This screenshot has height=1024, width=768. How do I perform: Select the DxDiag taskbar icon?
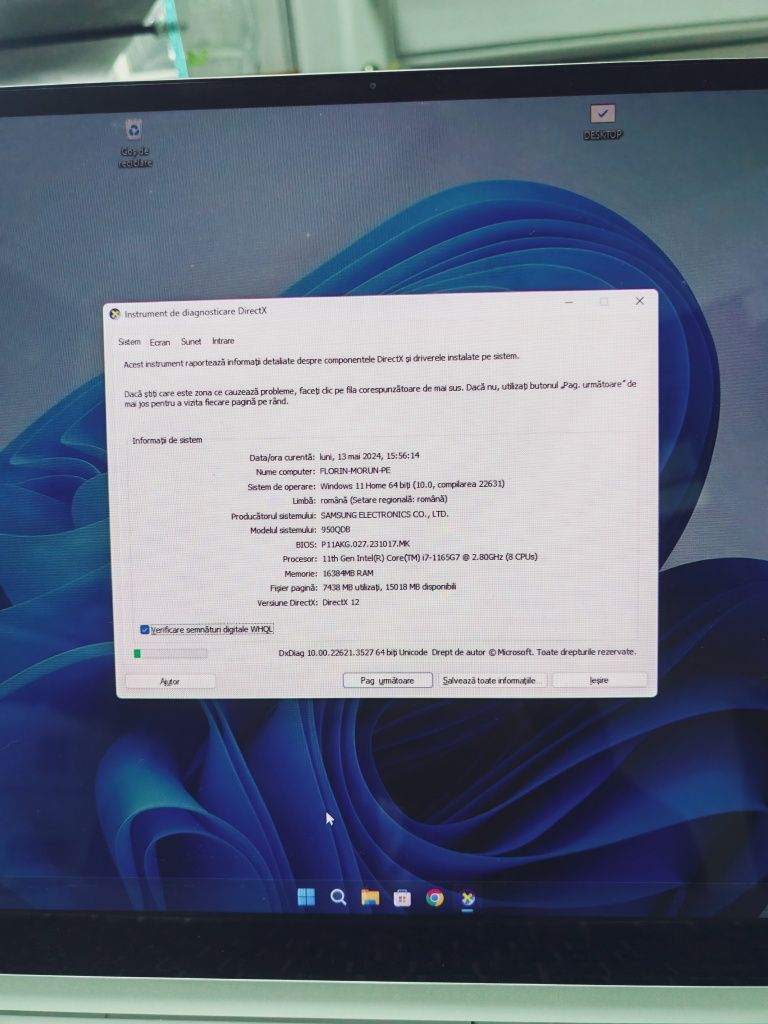click(467, 899)
